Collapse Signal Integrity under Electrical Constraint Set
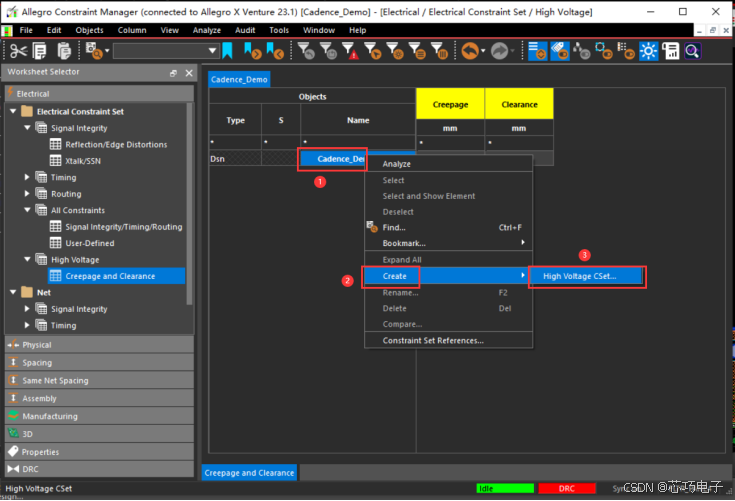This screenshot has height=501, width=735. click(27, 127)
